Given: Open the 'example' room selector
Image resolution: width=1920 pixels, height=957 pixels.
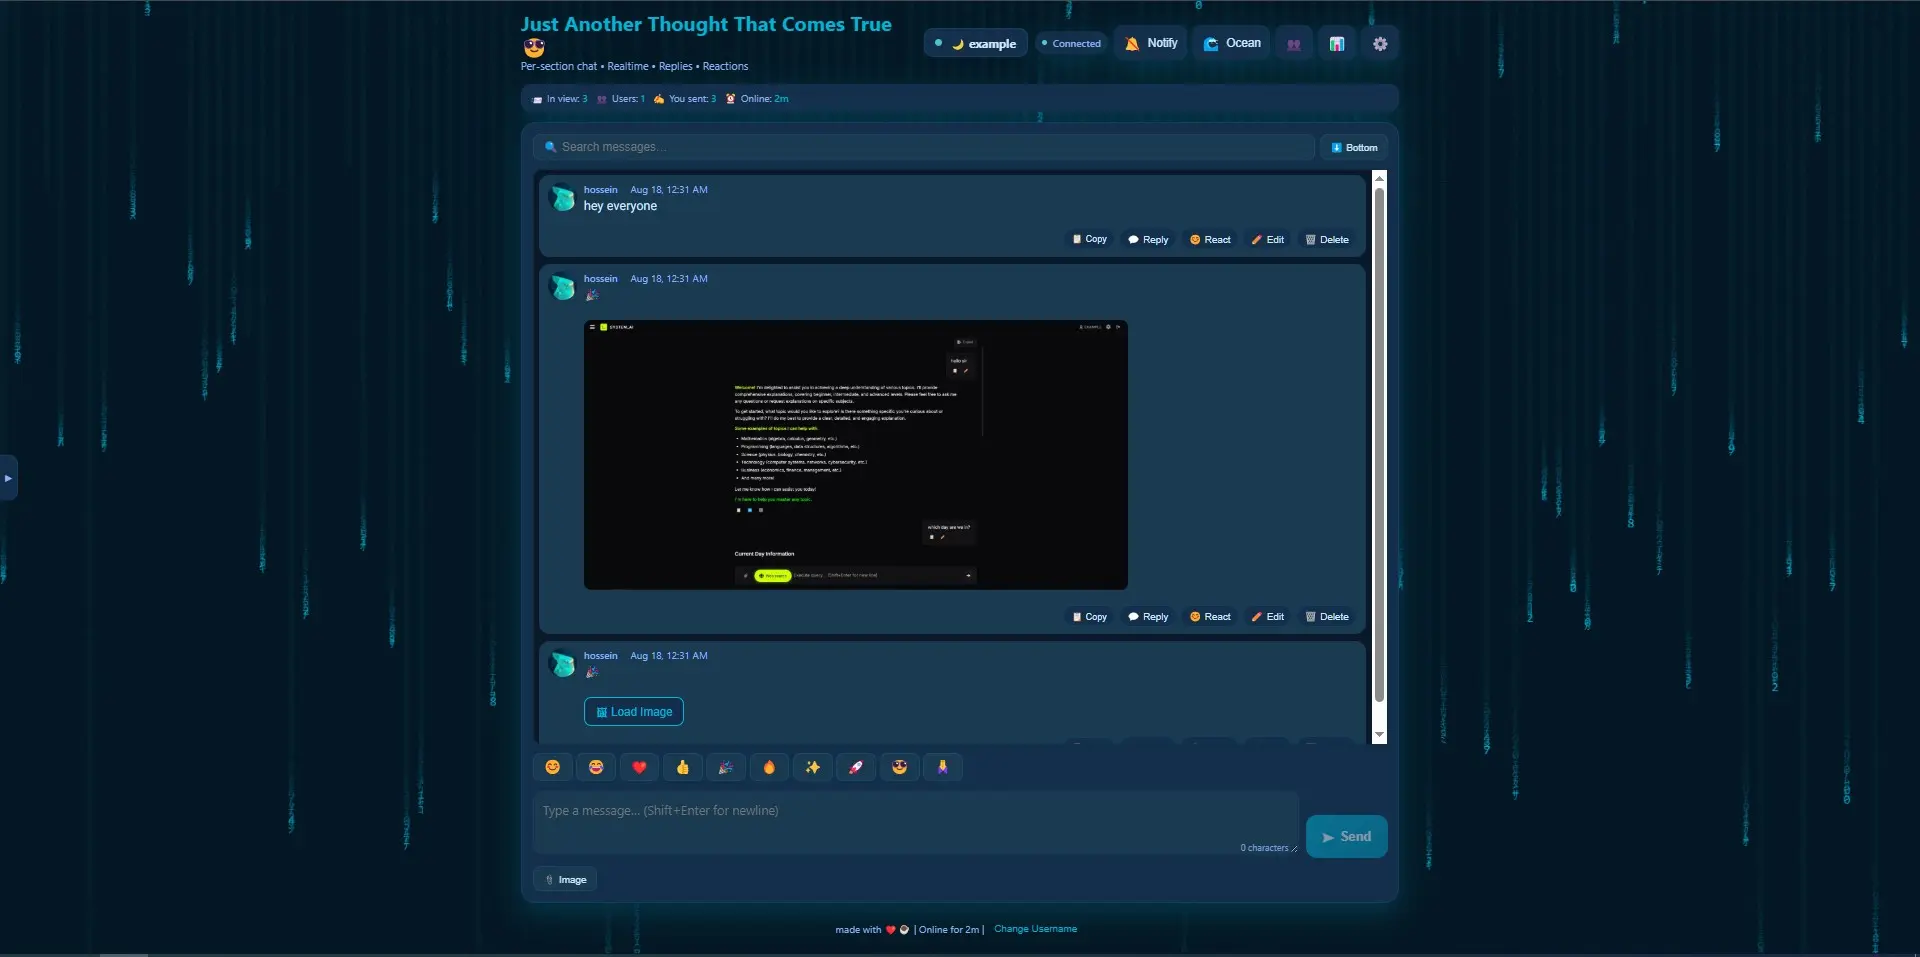Looking at the screenshot, I should [x=976, y=43].
